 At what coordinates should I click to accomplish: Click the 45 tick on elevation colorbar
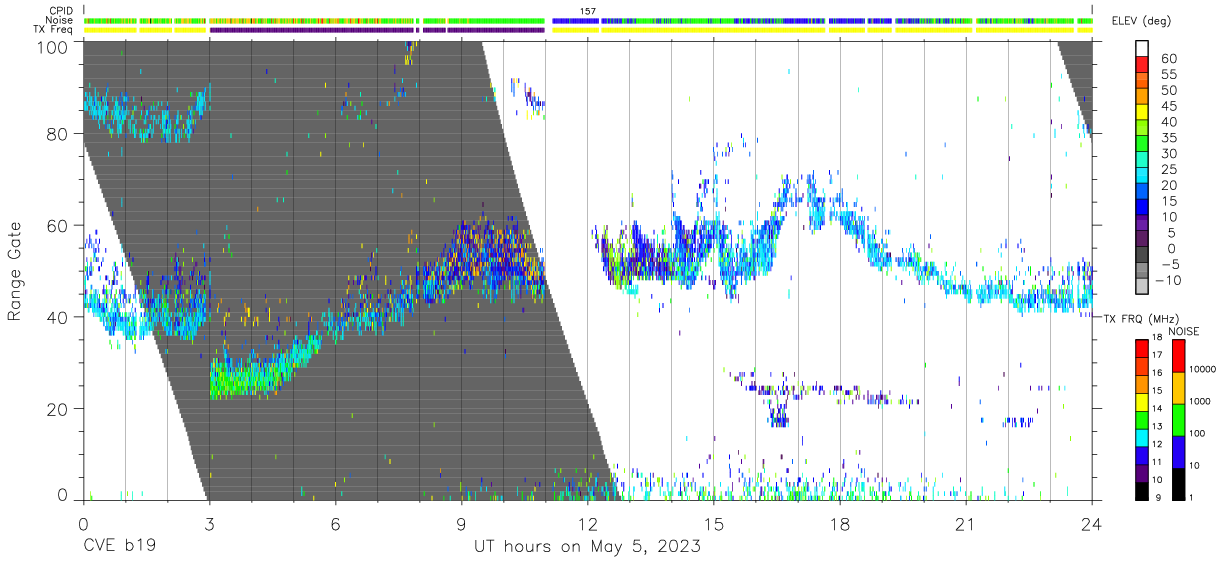(1169, 106)
